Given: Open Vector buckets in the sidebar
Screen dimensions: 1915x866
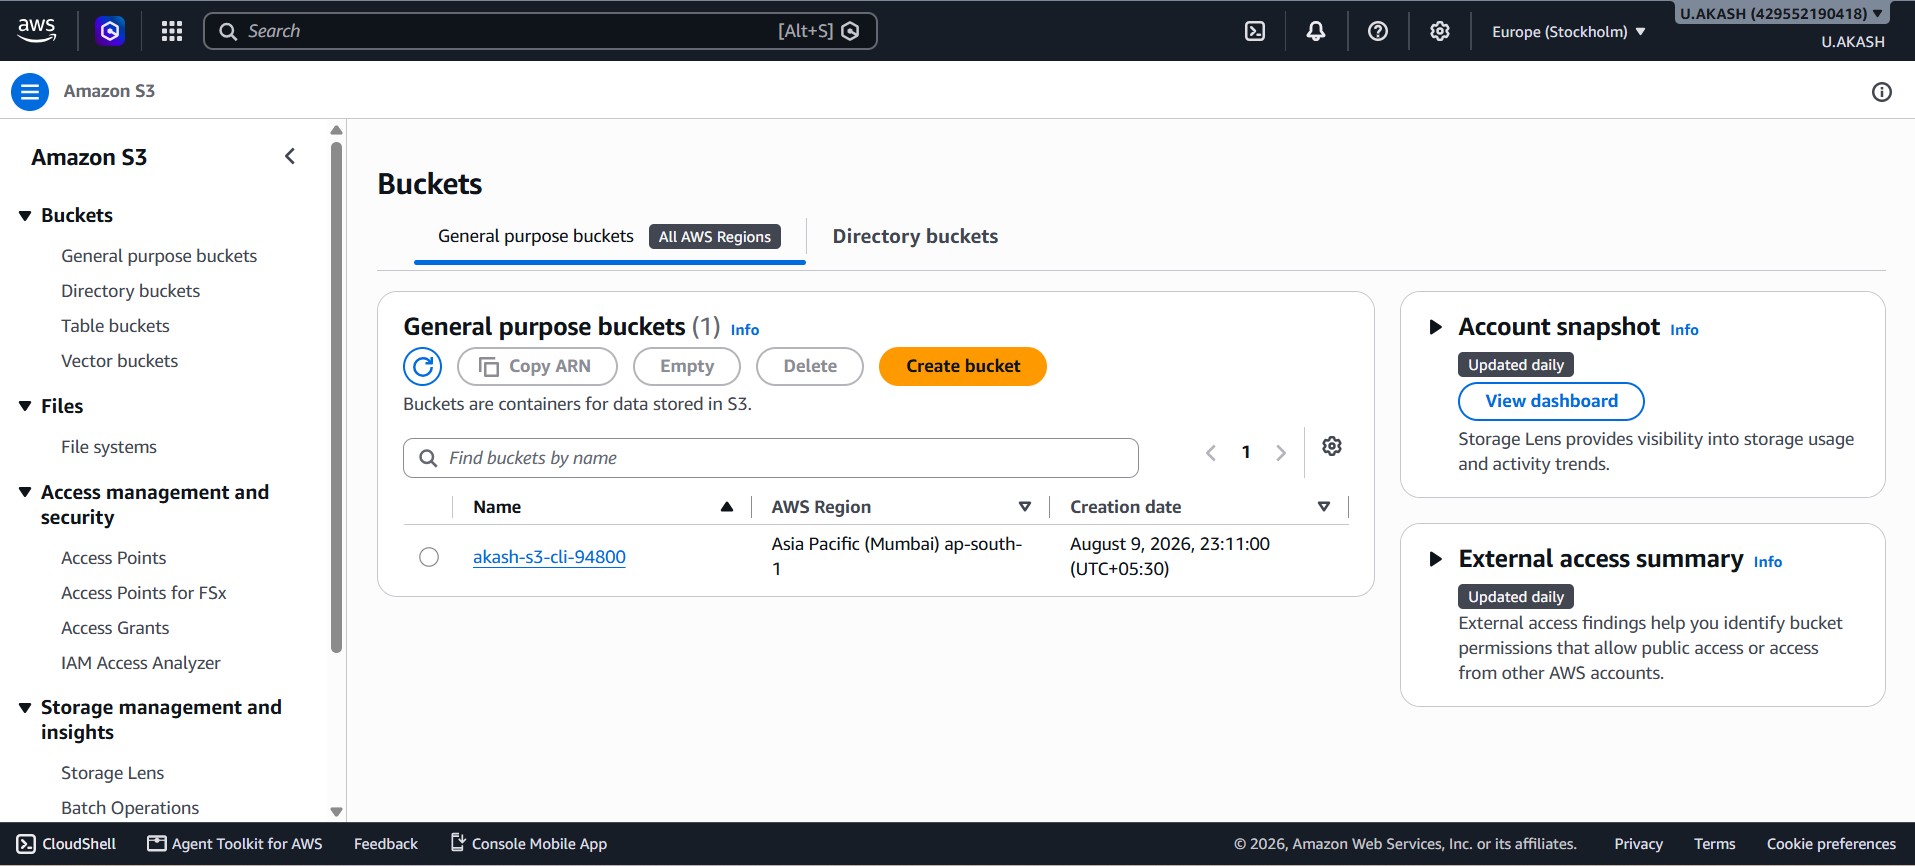Looking at the screenshot, I should tap(119, 361).
